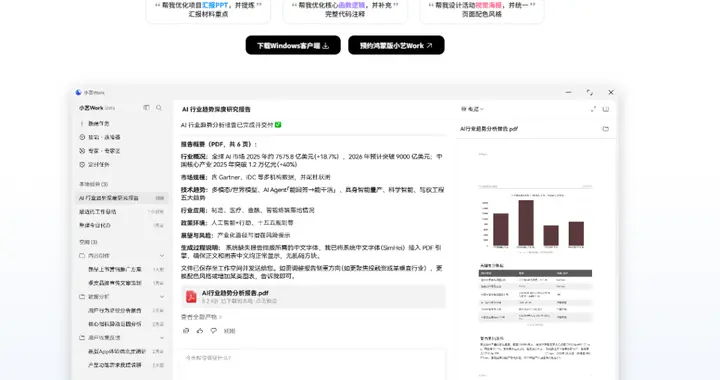This screenshot has height=380, width=720.
Task: Click the side panel layout icon at top right
Action: coord(606,109)
